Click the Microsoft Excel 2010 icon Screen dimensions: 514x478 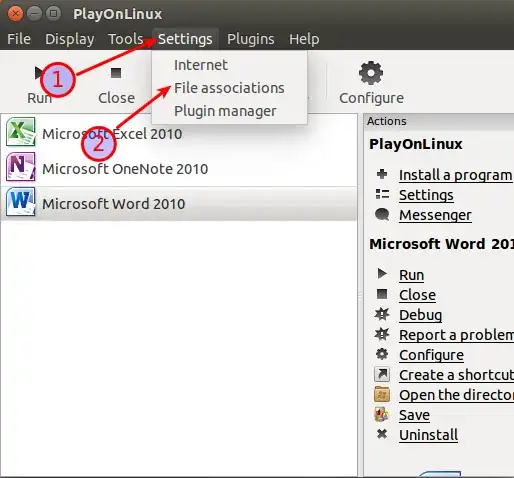[21, 132]
